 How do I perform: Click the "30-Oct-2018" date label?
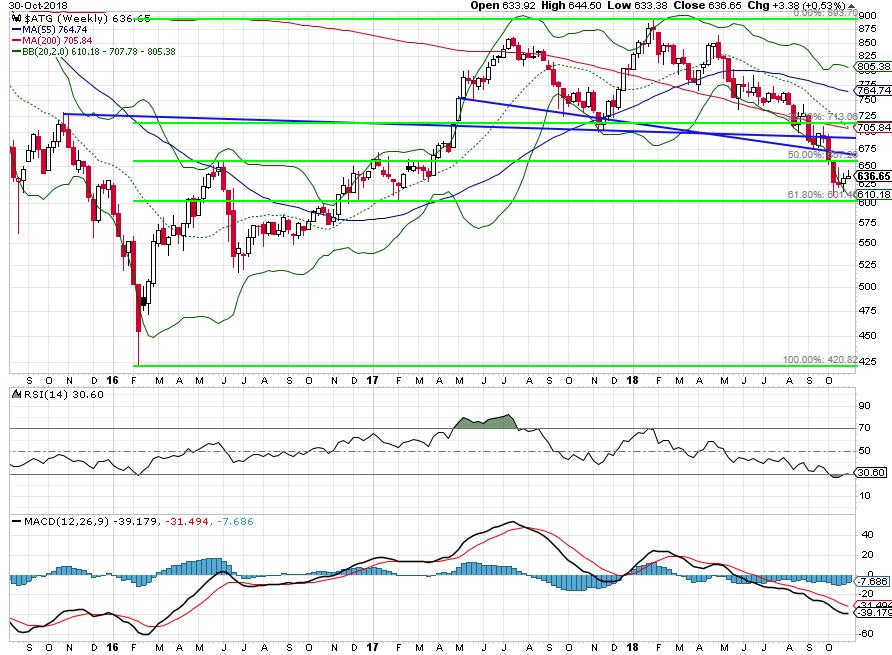point(38,6)
